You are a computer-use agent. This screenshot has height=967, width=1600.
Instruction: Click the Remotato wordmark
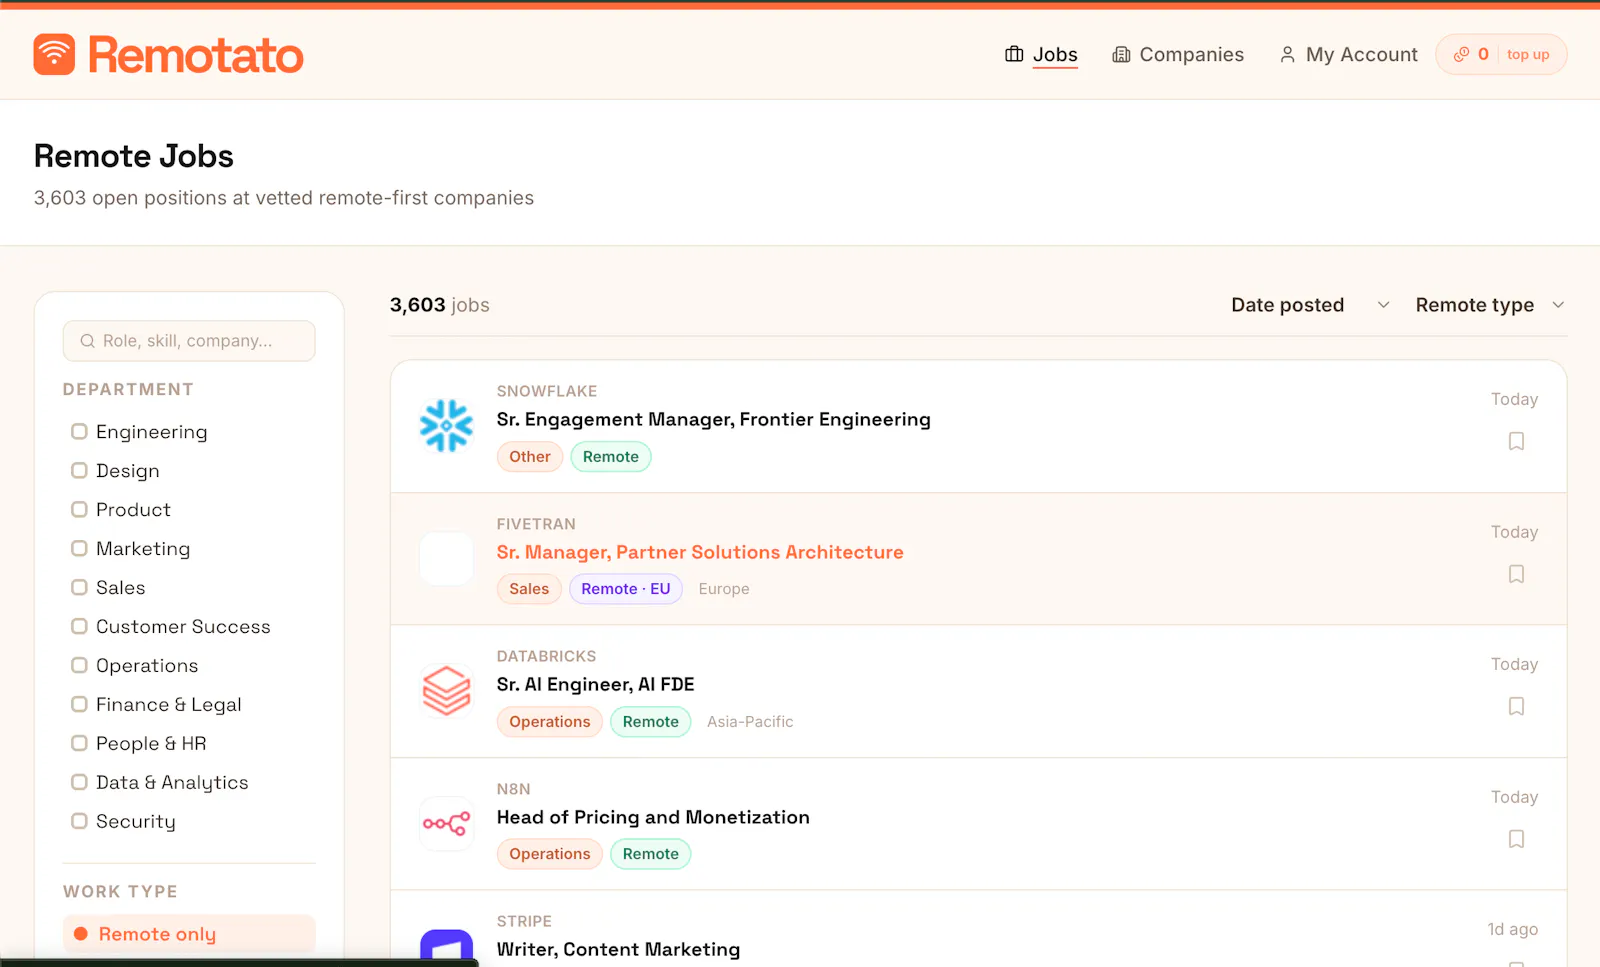[x=196, y=55]
